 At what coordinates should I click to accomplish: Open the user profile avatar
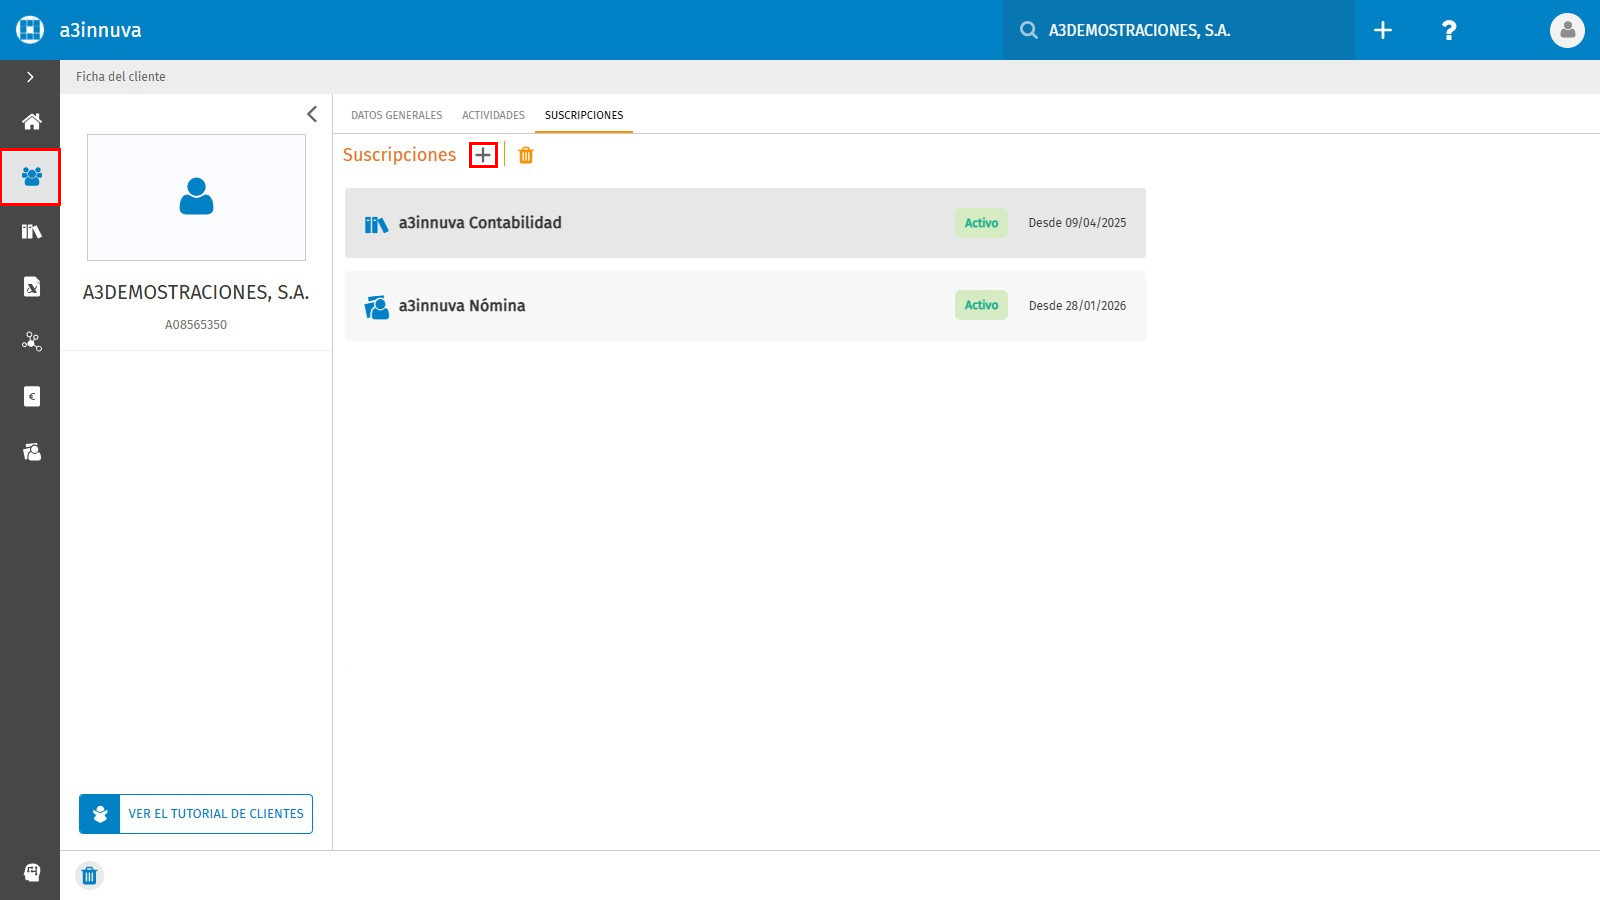[x=1567, y=30]
